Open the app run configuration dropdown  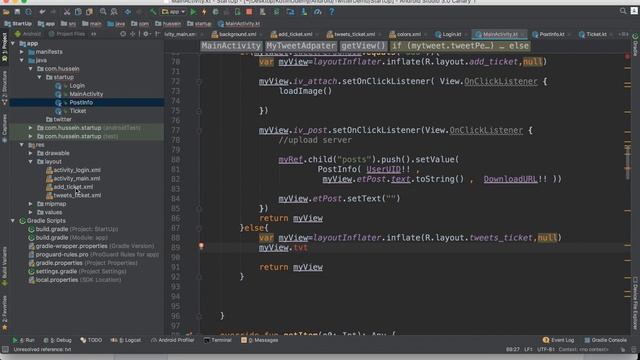point(173,12)
